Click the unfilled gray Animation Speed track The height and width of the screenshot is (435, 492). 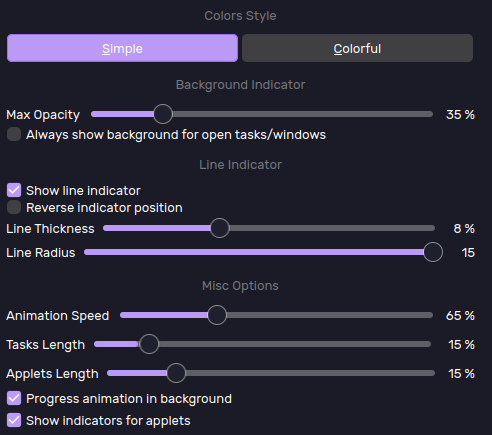330,315
